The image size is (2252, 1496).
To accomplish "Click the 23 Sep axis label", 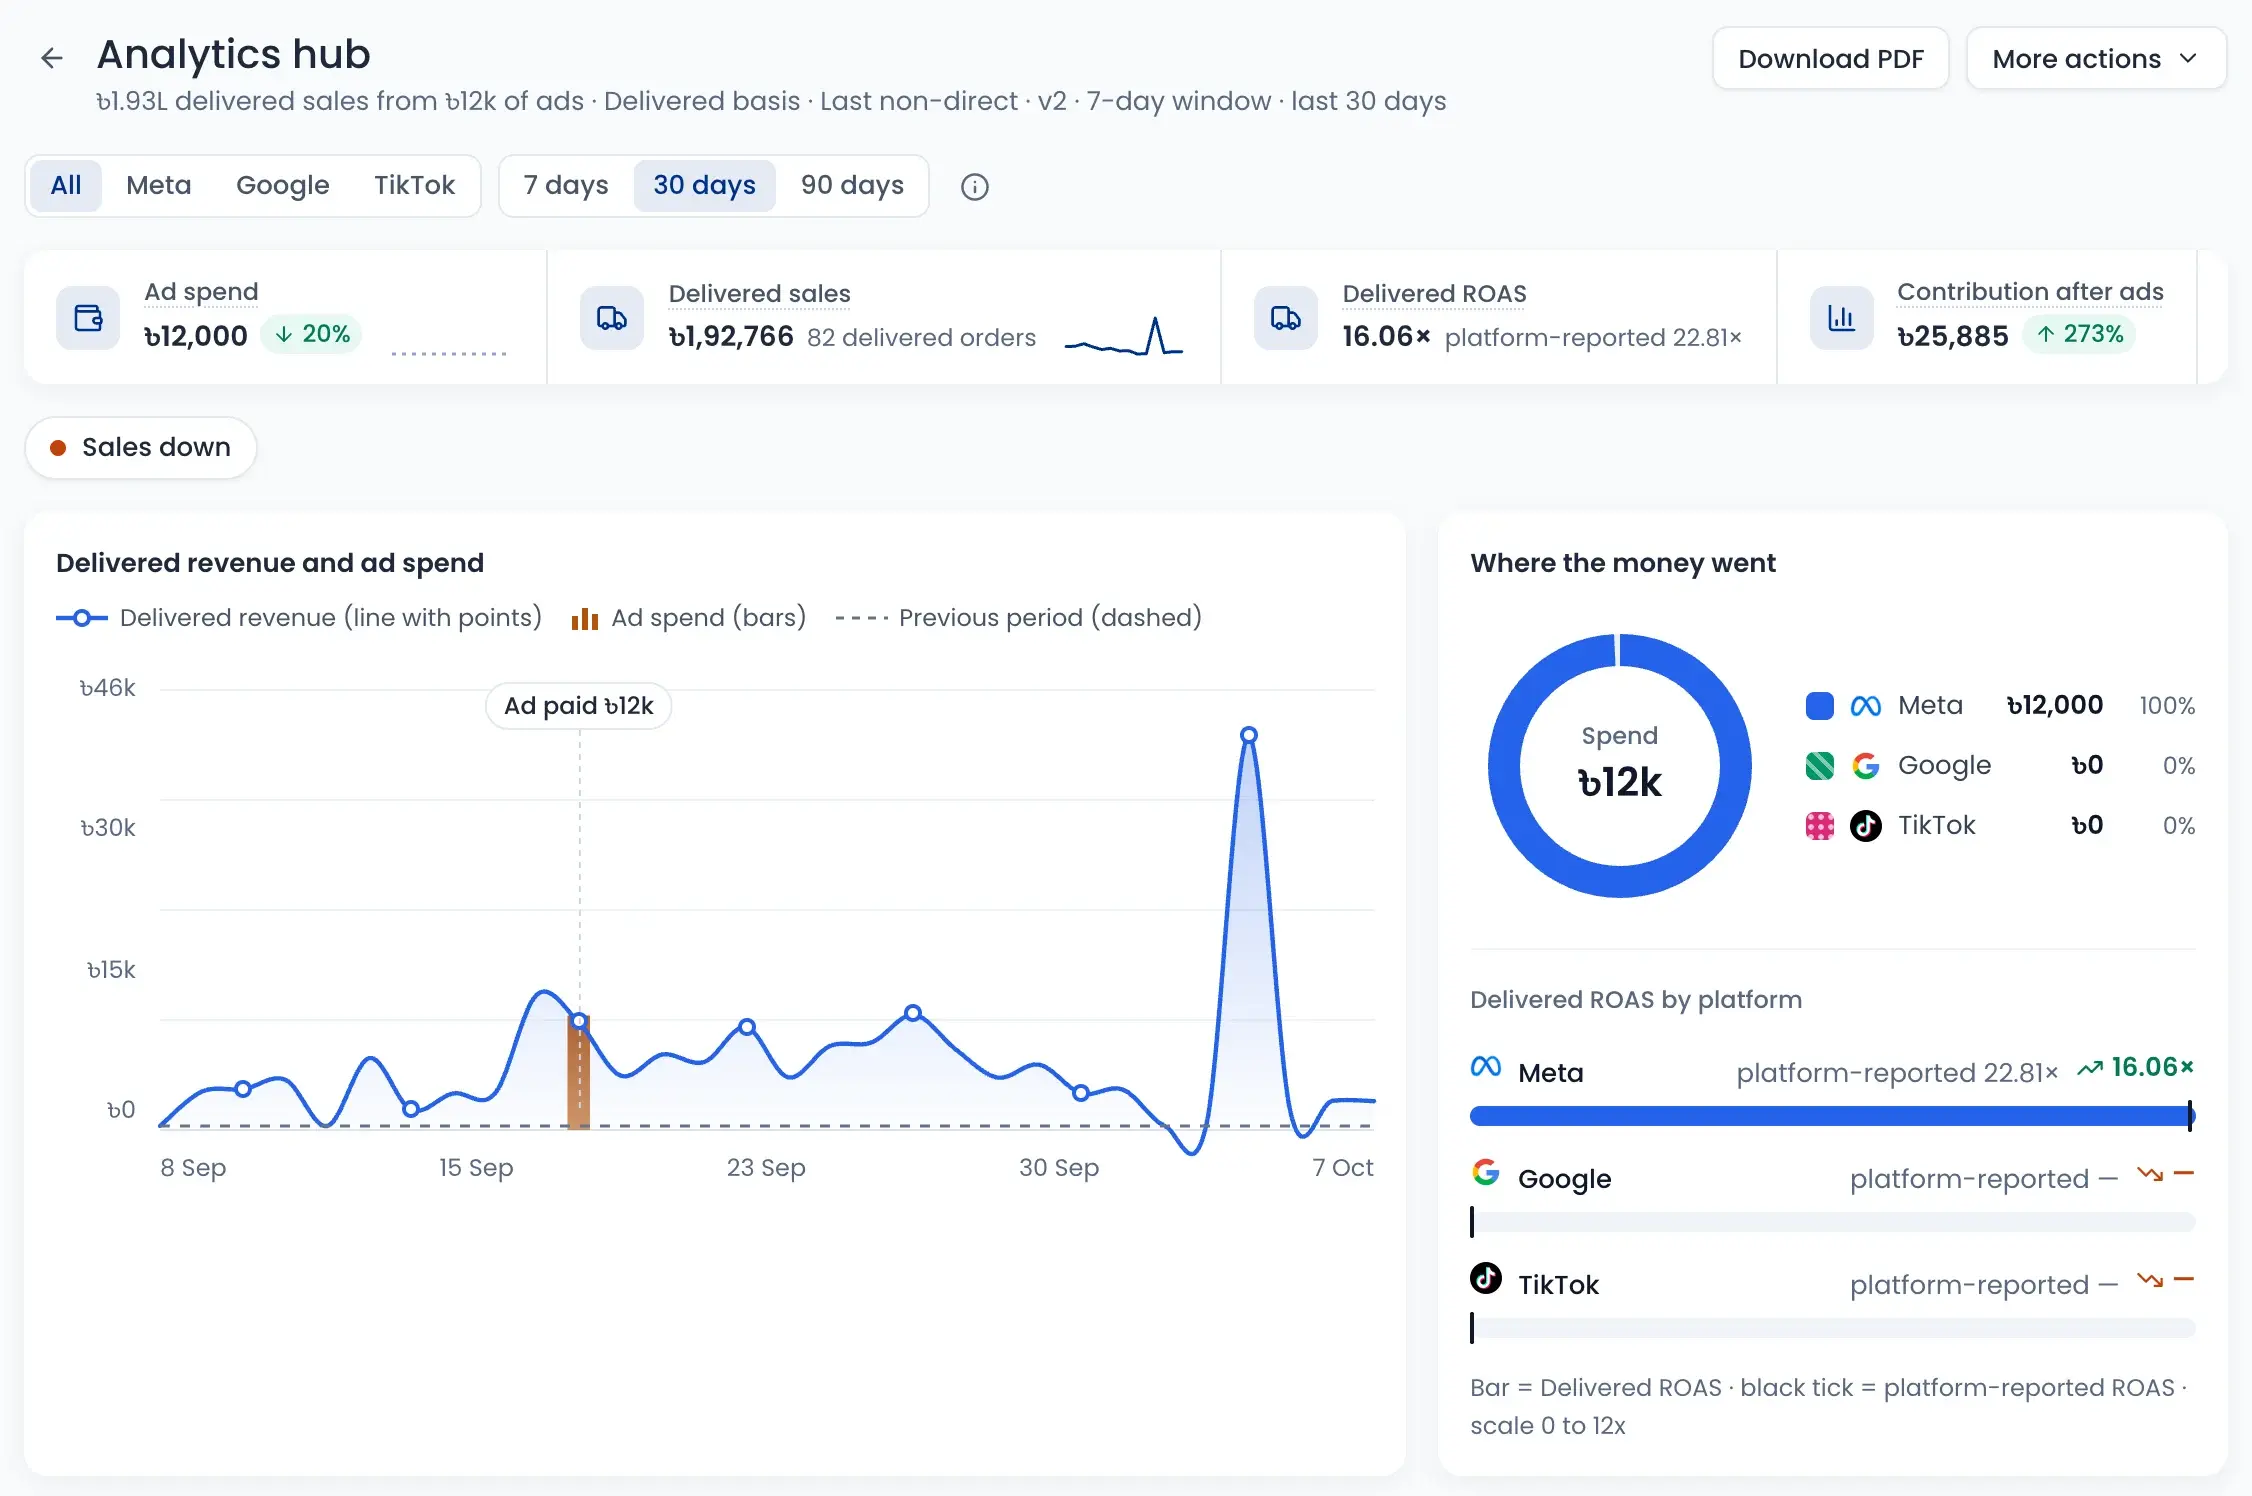I will point(766,1168).
